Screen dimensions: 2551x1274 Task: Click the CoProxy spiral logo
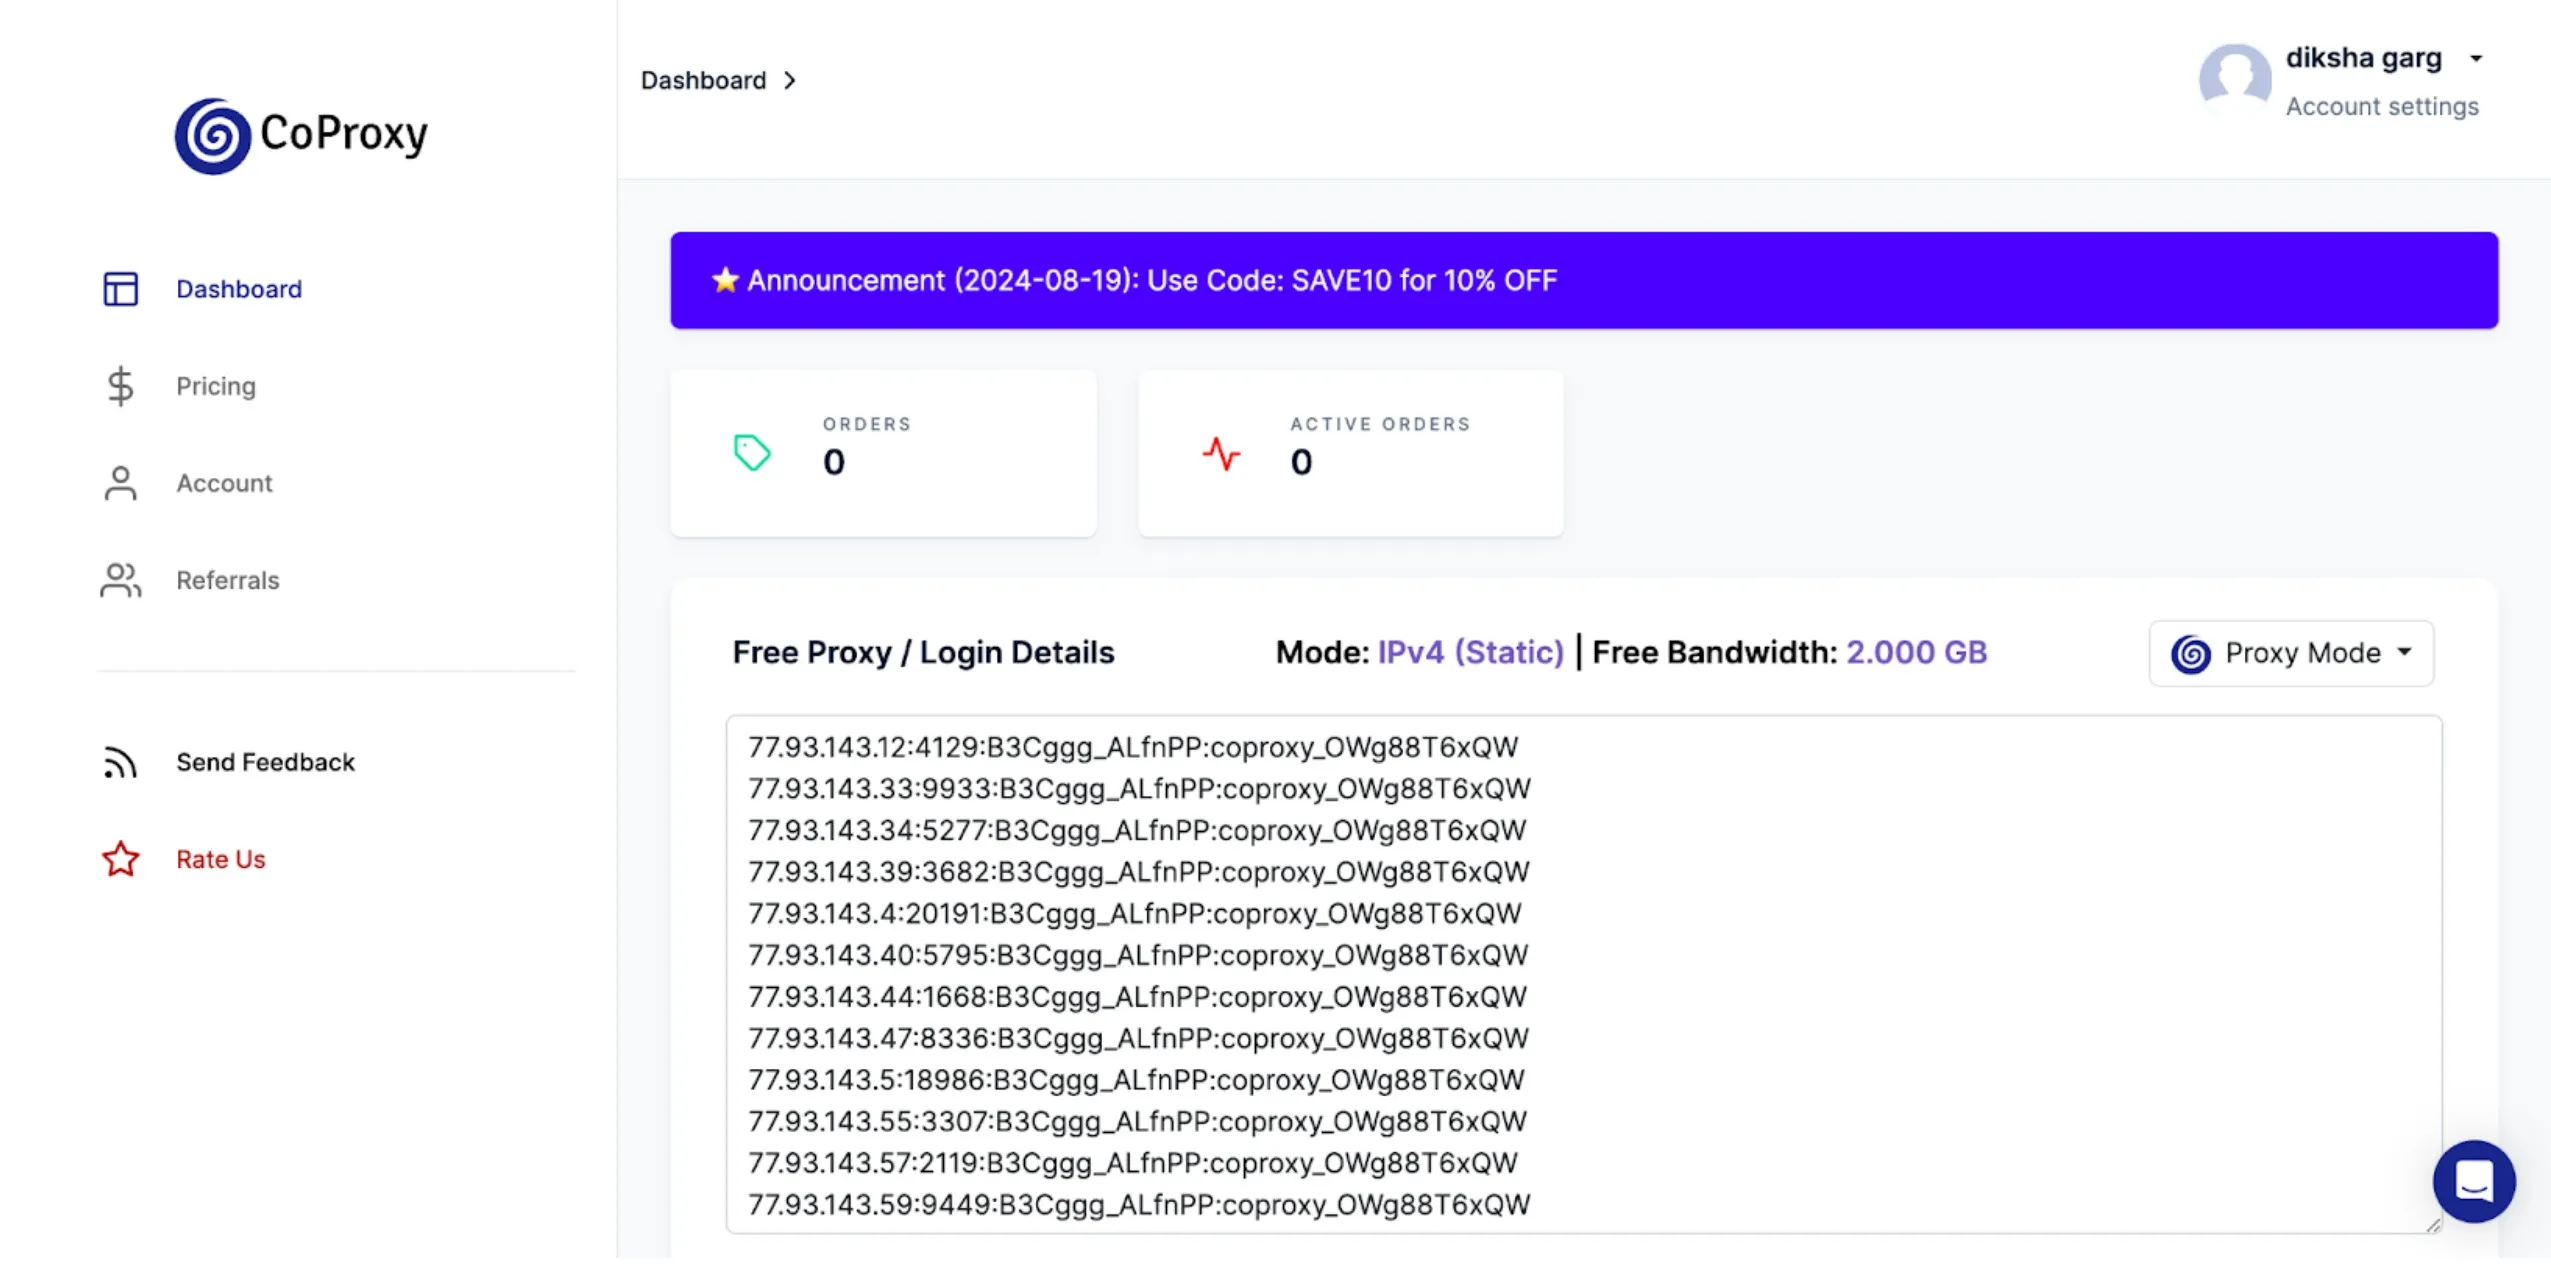tap(212, 136)
